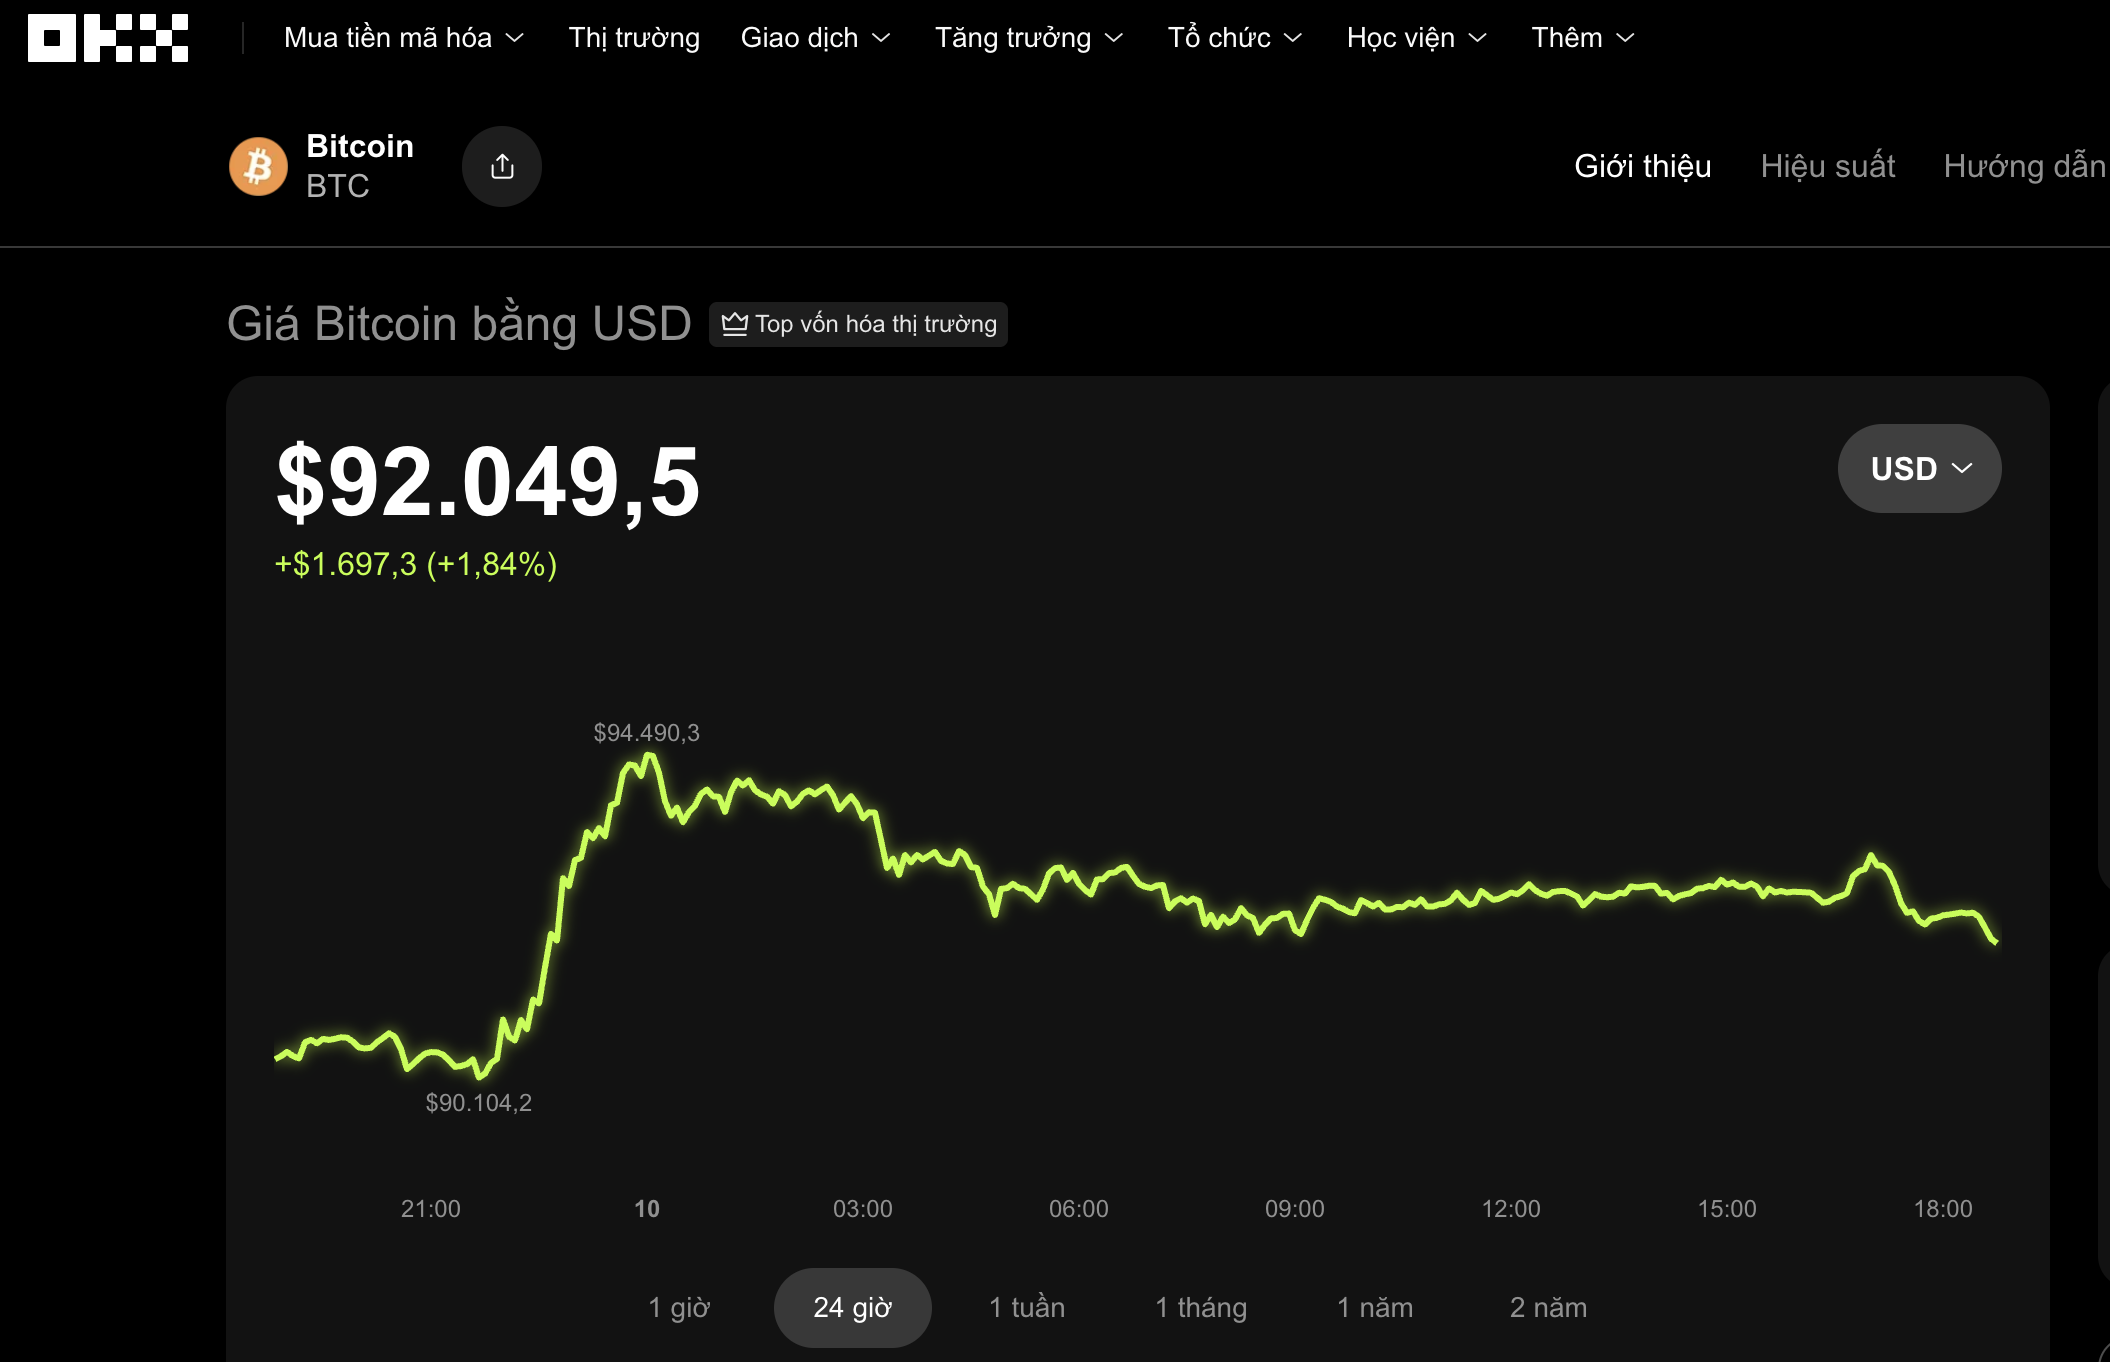Open the 'Học viện' menu

click(1416, 38)
